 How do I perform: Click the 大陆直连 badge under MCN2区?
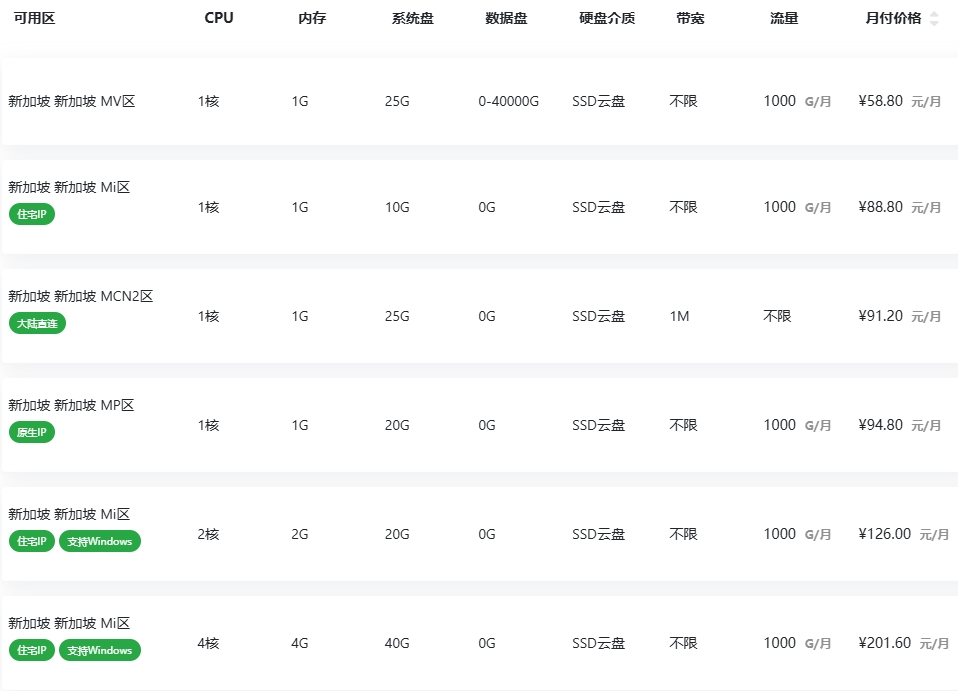point(37,323)
